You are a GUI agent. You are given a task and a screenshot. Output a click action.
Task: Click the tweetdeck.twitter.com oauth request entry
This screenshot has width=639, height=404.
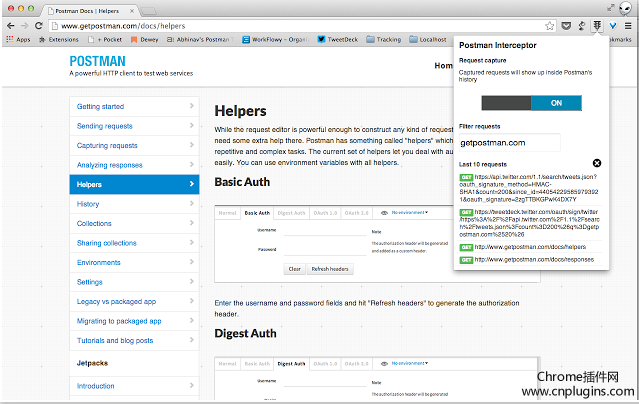coord(530,223)
